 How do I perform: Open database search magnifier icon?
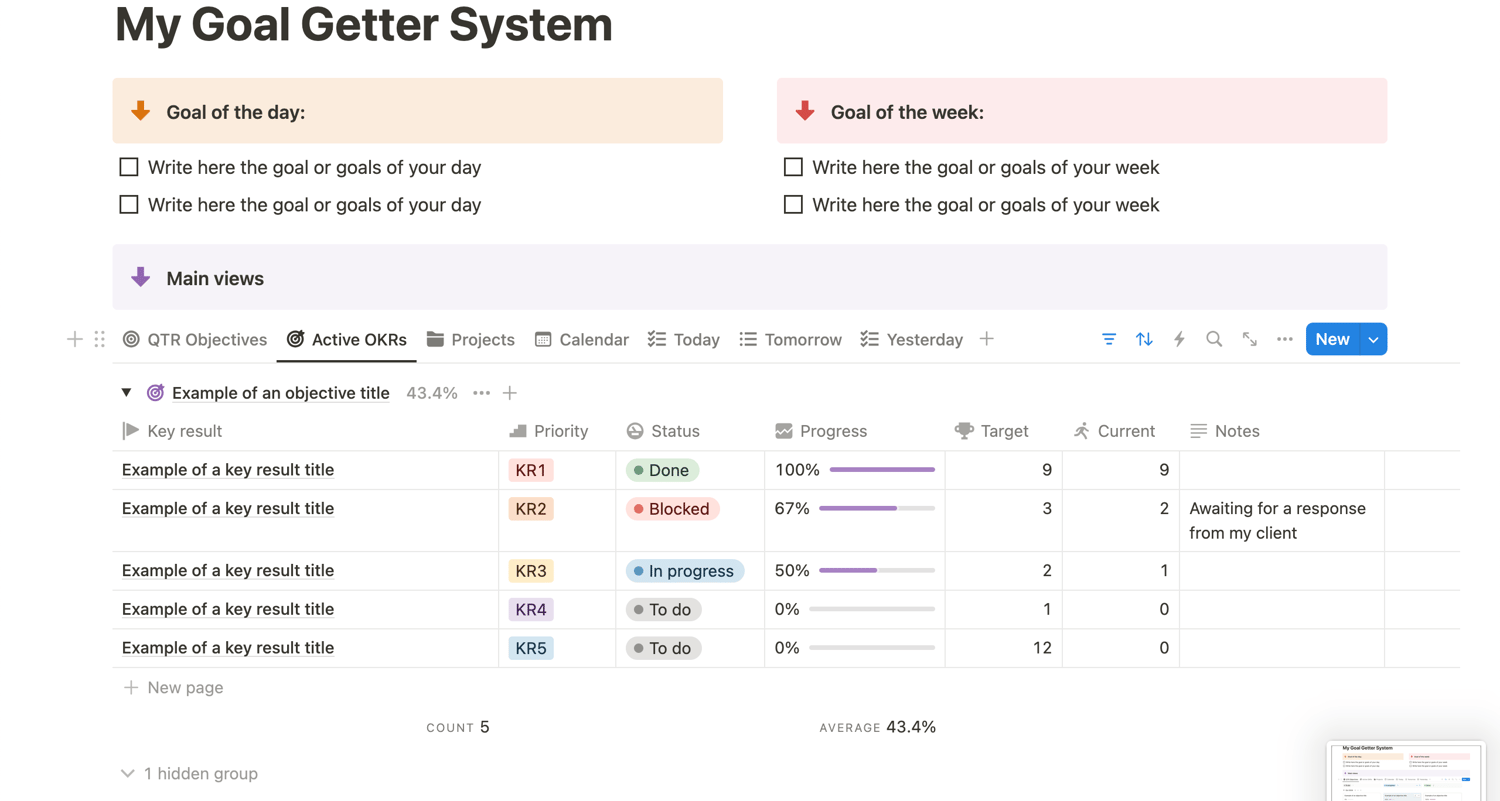click(x=1214, y=339)
